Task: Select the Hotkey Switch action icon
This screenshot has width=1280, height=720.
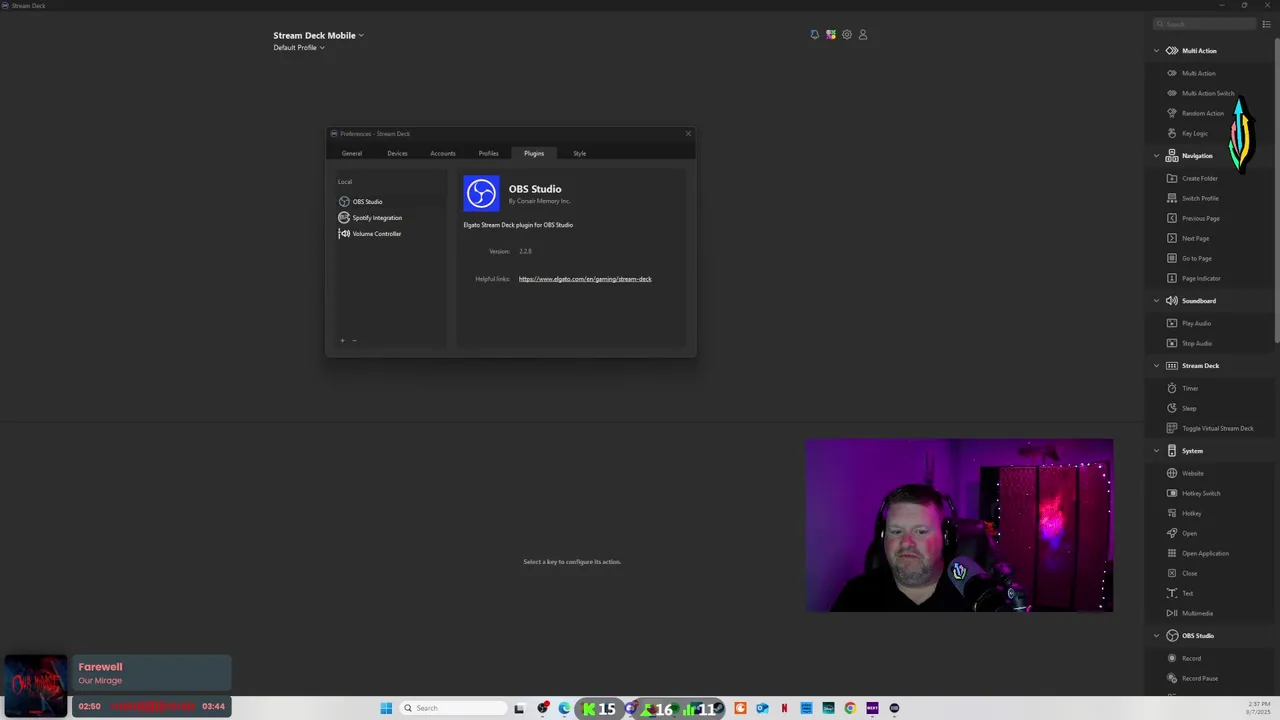Action: click(1172, 493)
